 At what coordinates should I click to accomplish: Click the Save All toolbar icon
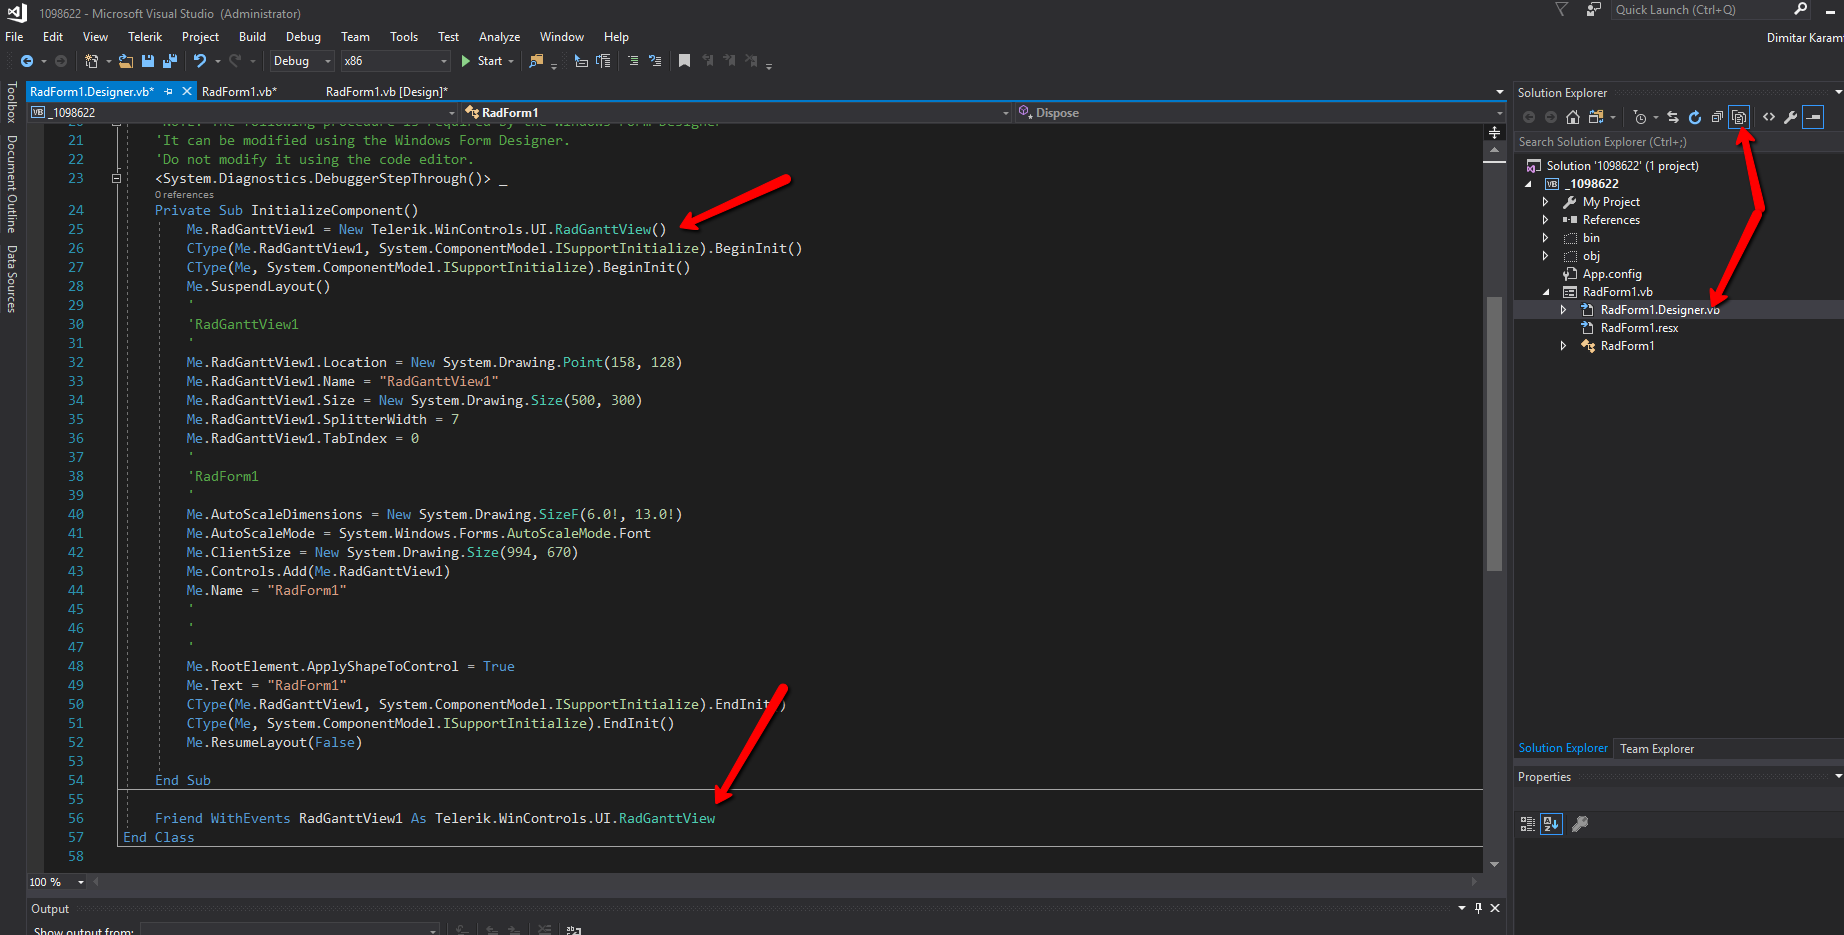(169, 61)
